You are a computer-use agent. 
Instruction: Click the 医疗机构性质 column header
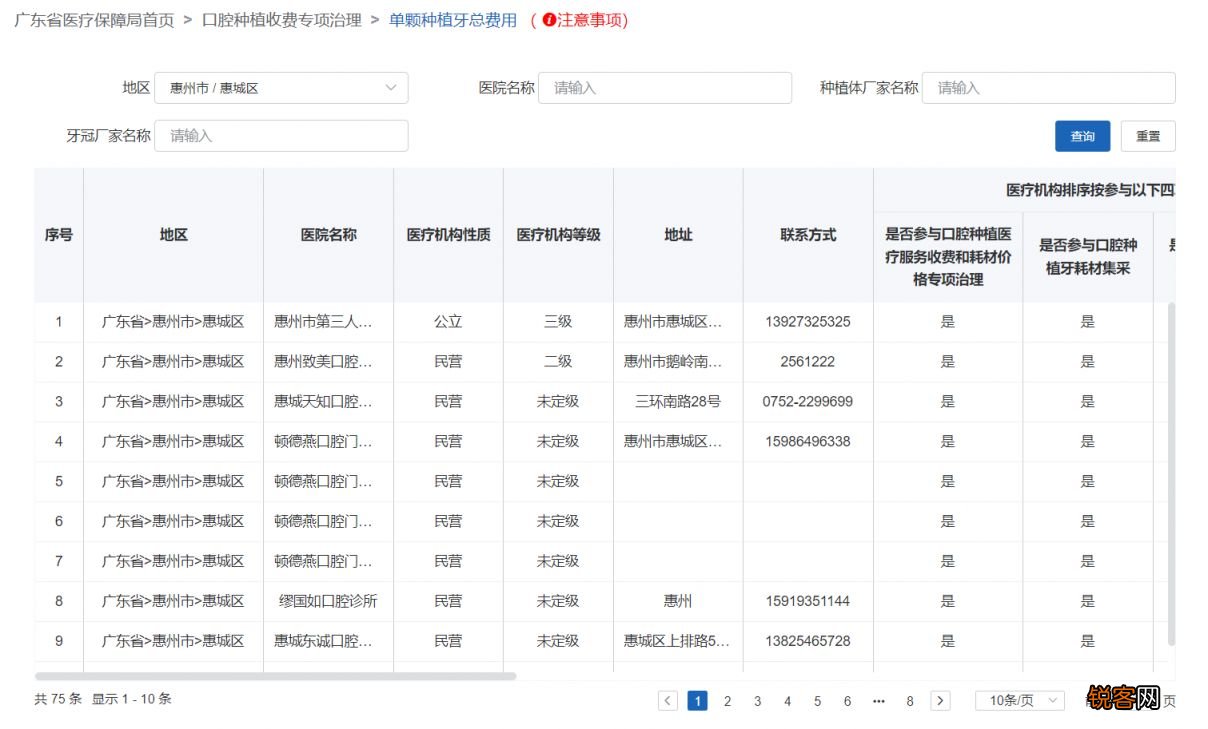tap(448, 235)
